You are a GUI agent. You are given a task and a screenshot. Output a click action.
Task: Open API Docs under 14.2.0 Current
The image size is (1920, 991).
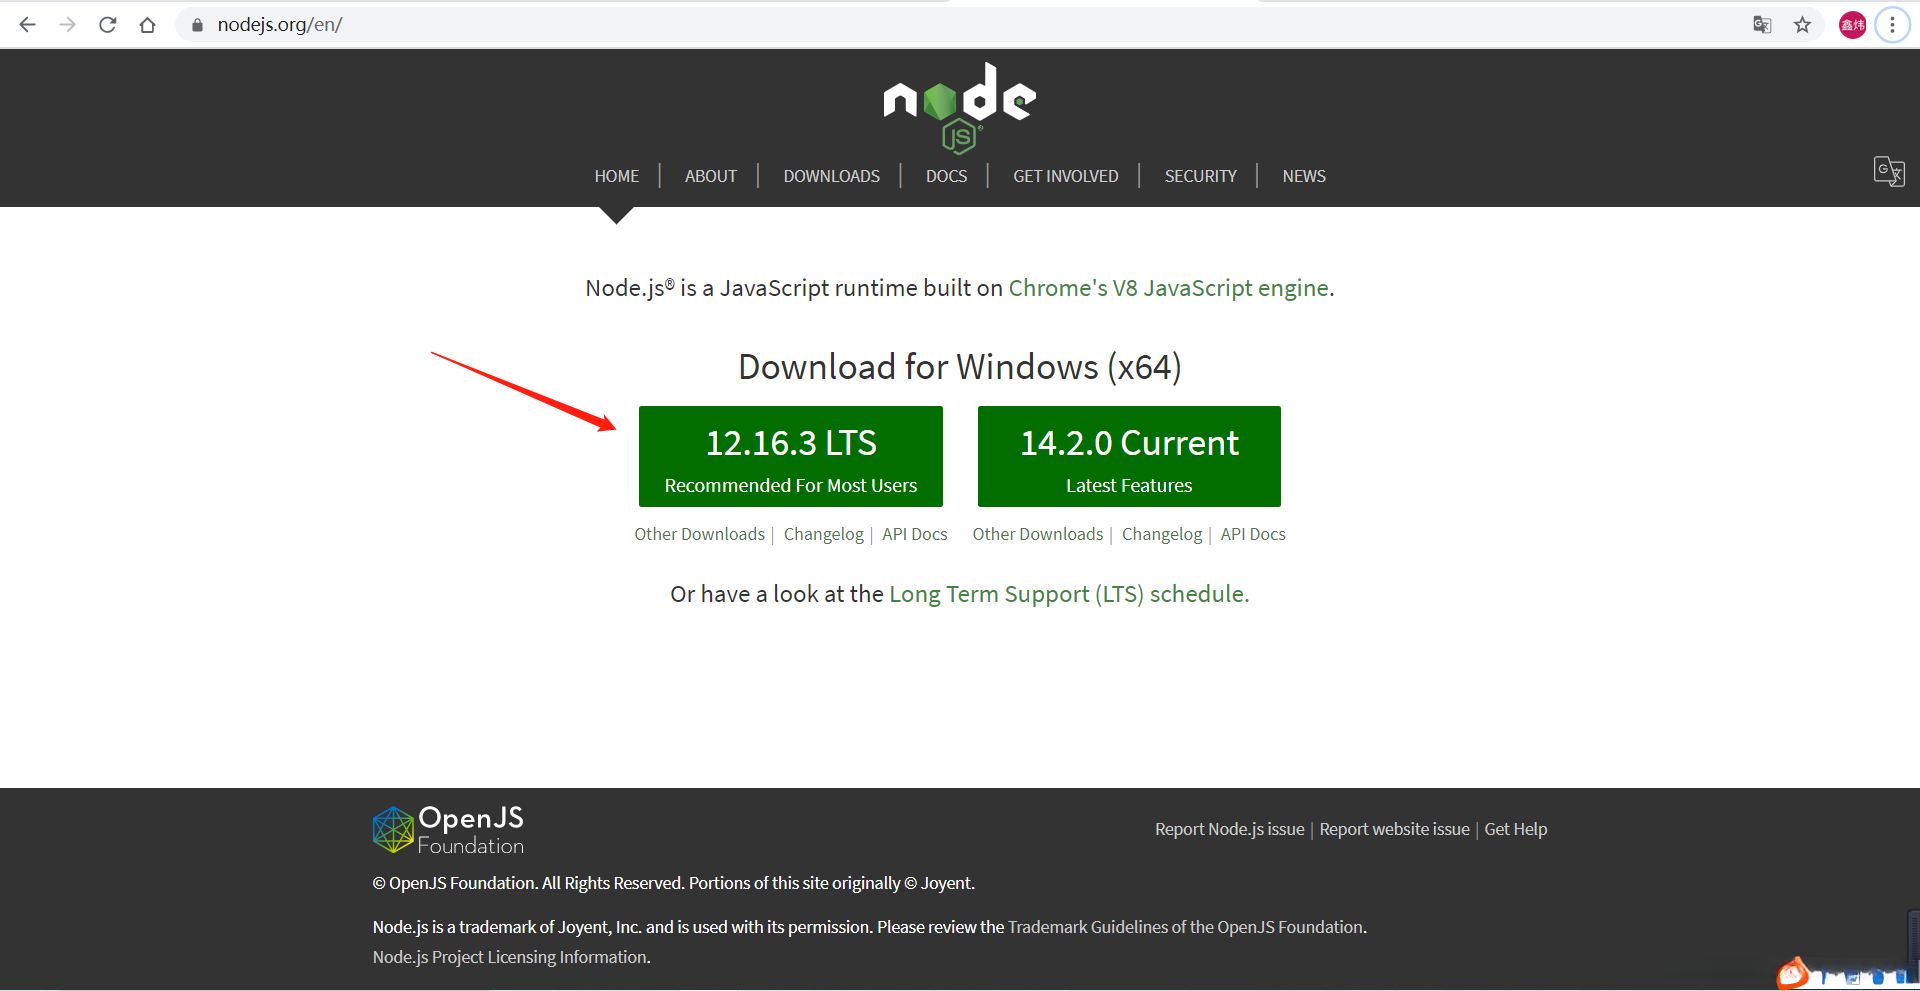click(x=1253, y=534)
